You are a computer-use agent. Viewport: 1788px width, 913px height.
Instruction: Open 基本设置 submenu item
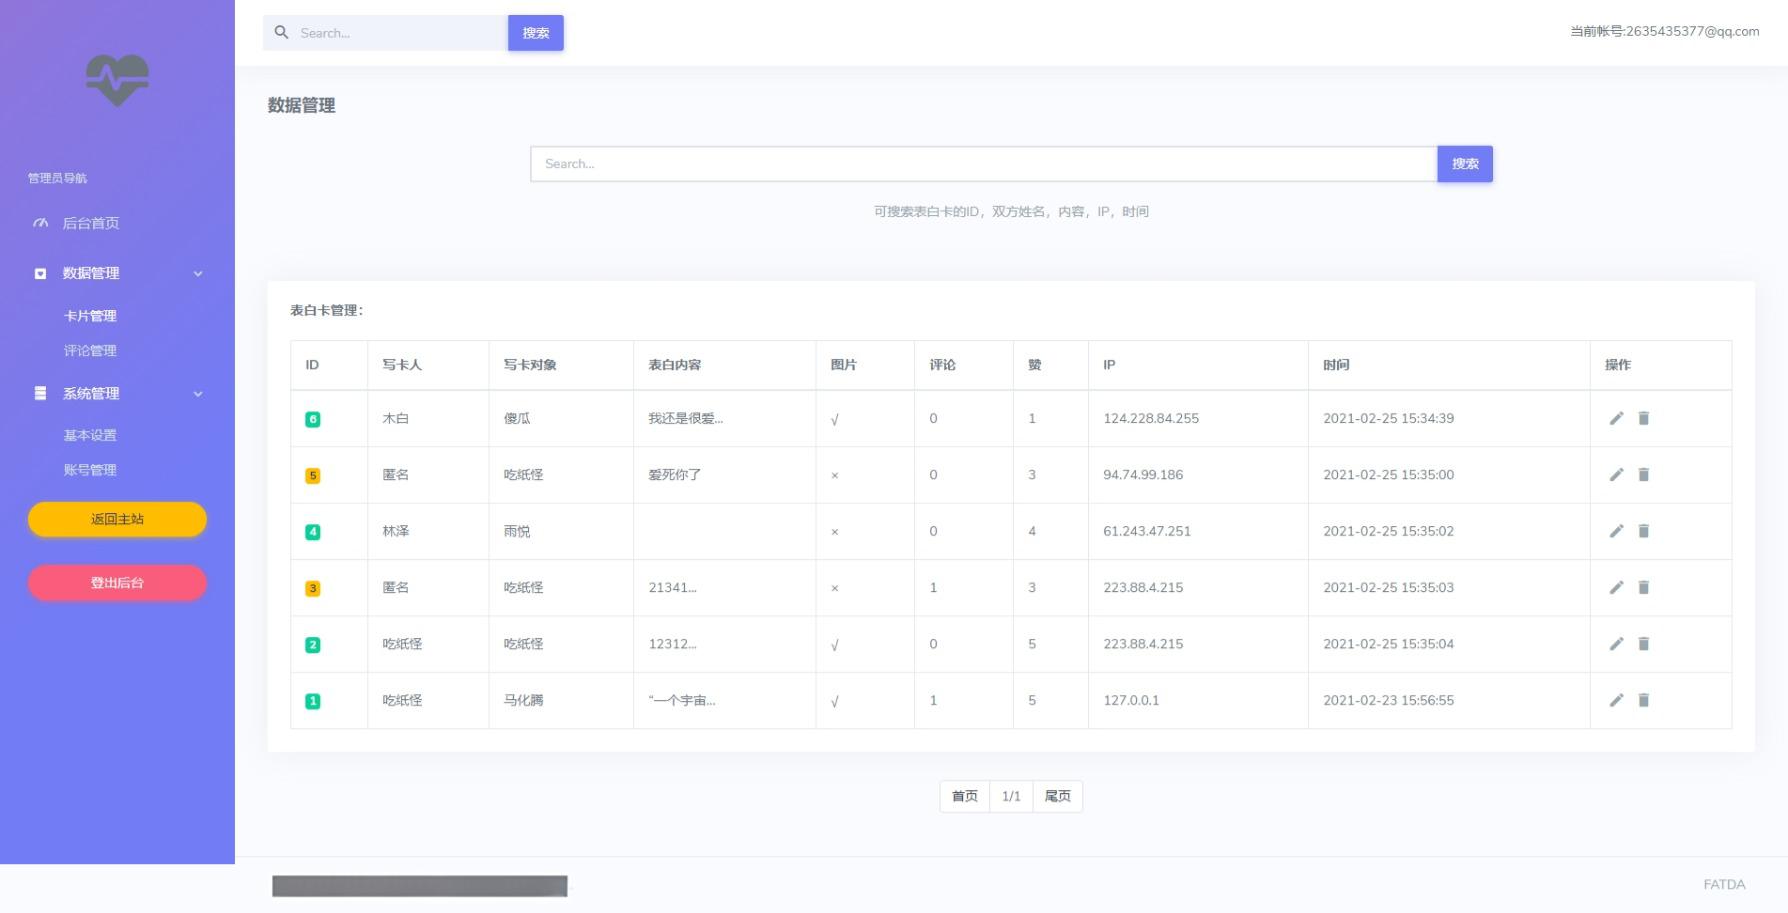pos(90,435)
